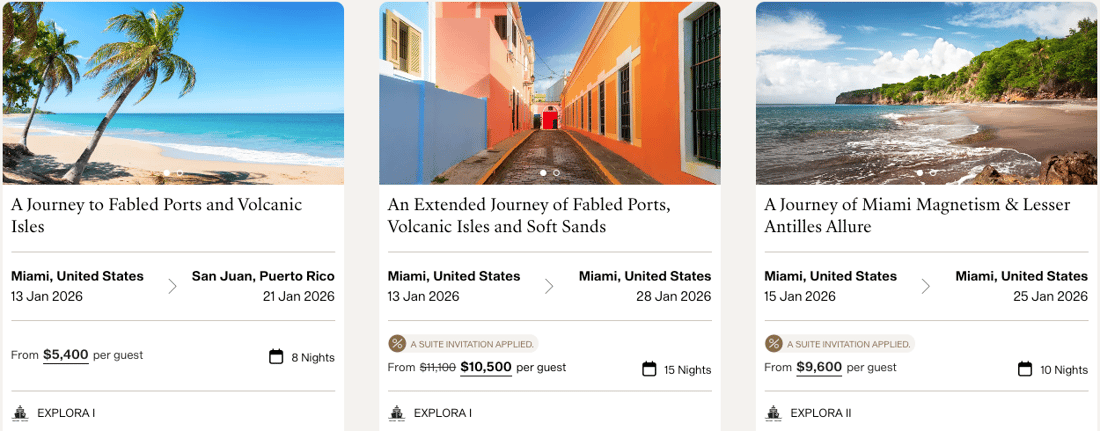Click the route arrow on the 25 Jan 2026 journey

926,286
